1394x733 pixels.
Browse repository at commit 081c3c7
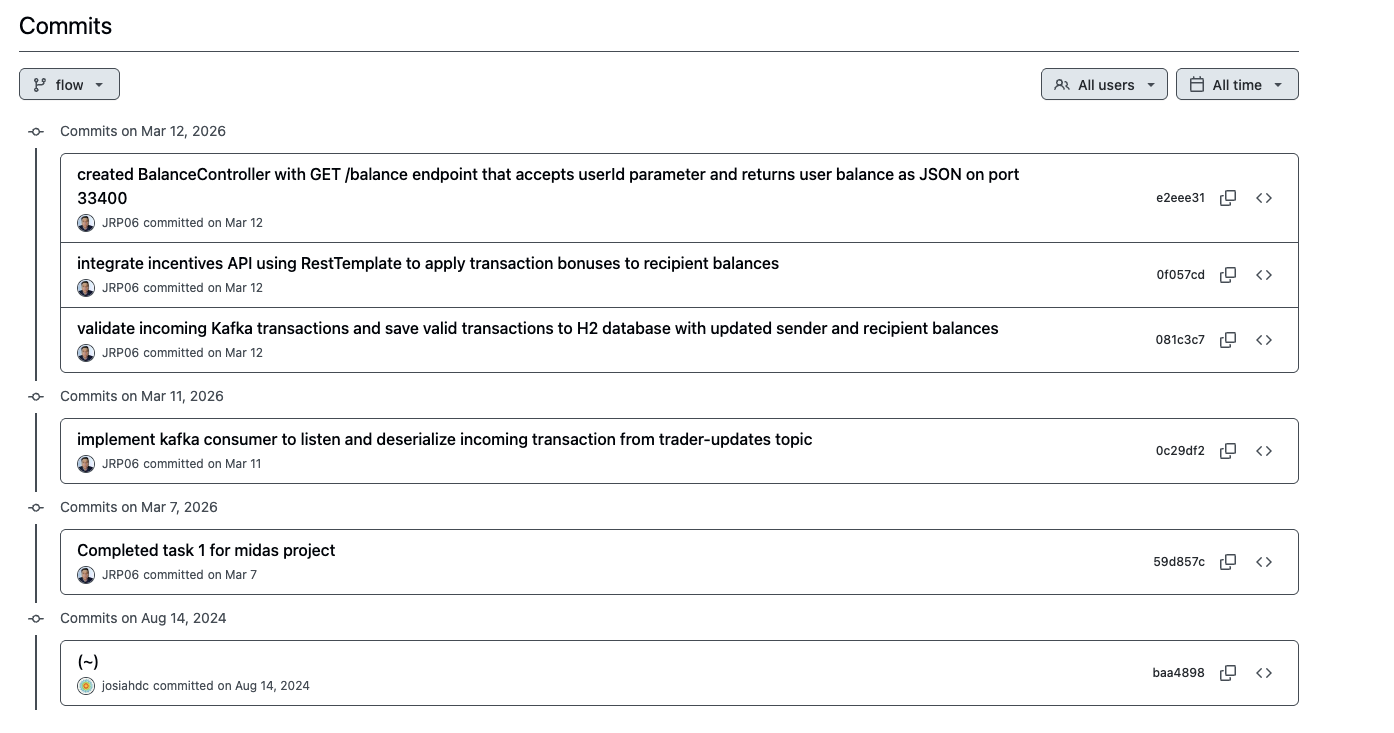1264,340
